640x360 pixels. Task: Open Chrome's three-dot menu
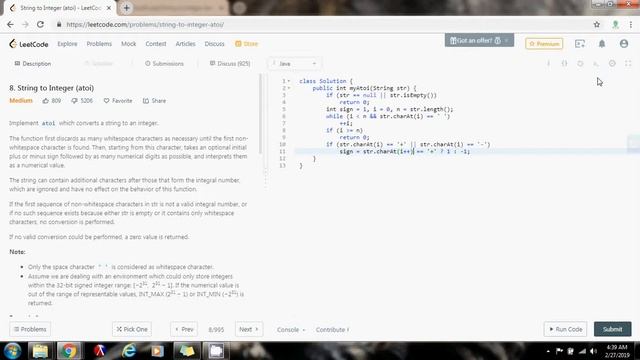(631, 24)
